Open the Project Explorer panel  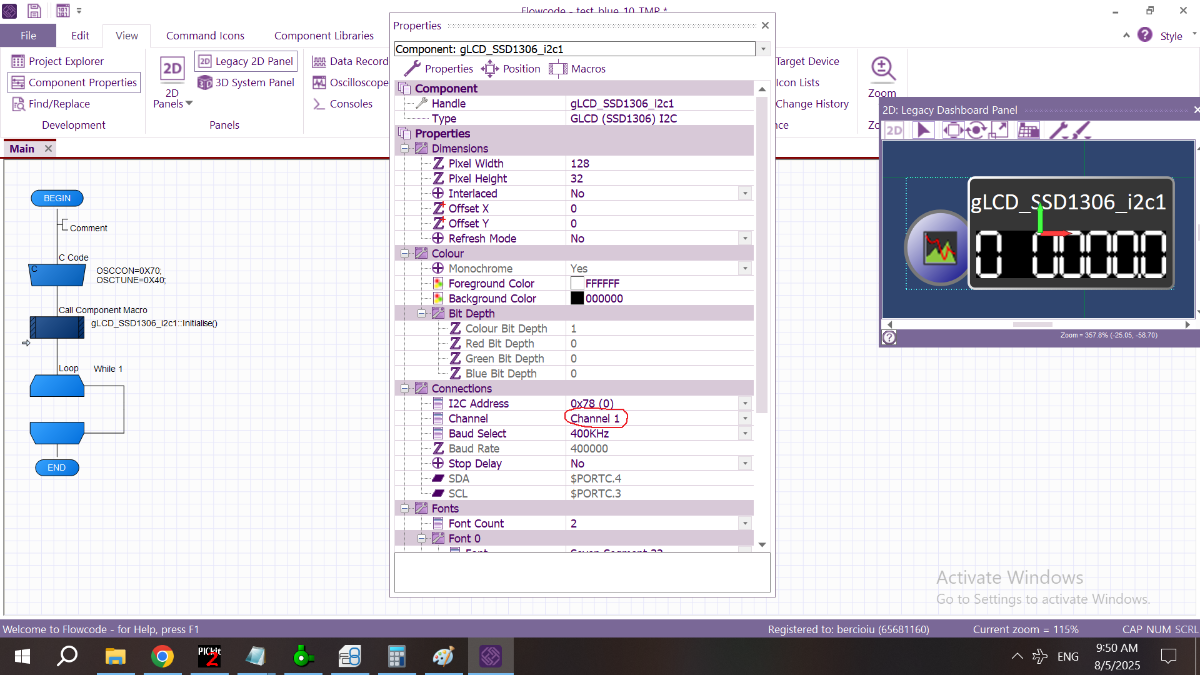click(58, 61)
